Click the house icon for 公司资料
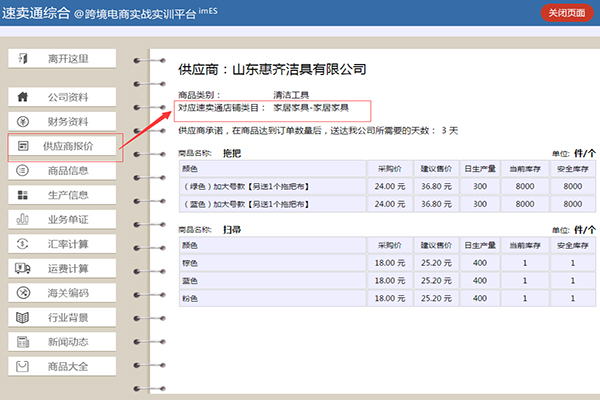Viewport: 600px width, 400px height. click(23, 97)
